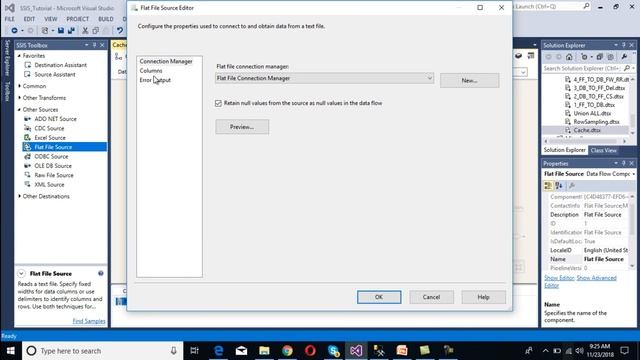
Task: Collapse Flat File Source description pane chevron
Action: 21,273
